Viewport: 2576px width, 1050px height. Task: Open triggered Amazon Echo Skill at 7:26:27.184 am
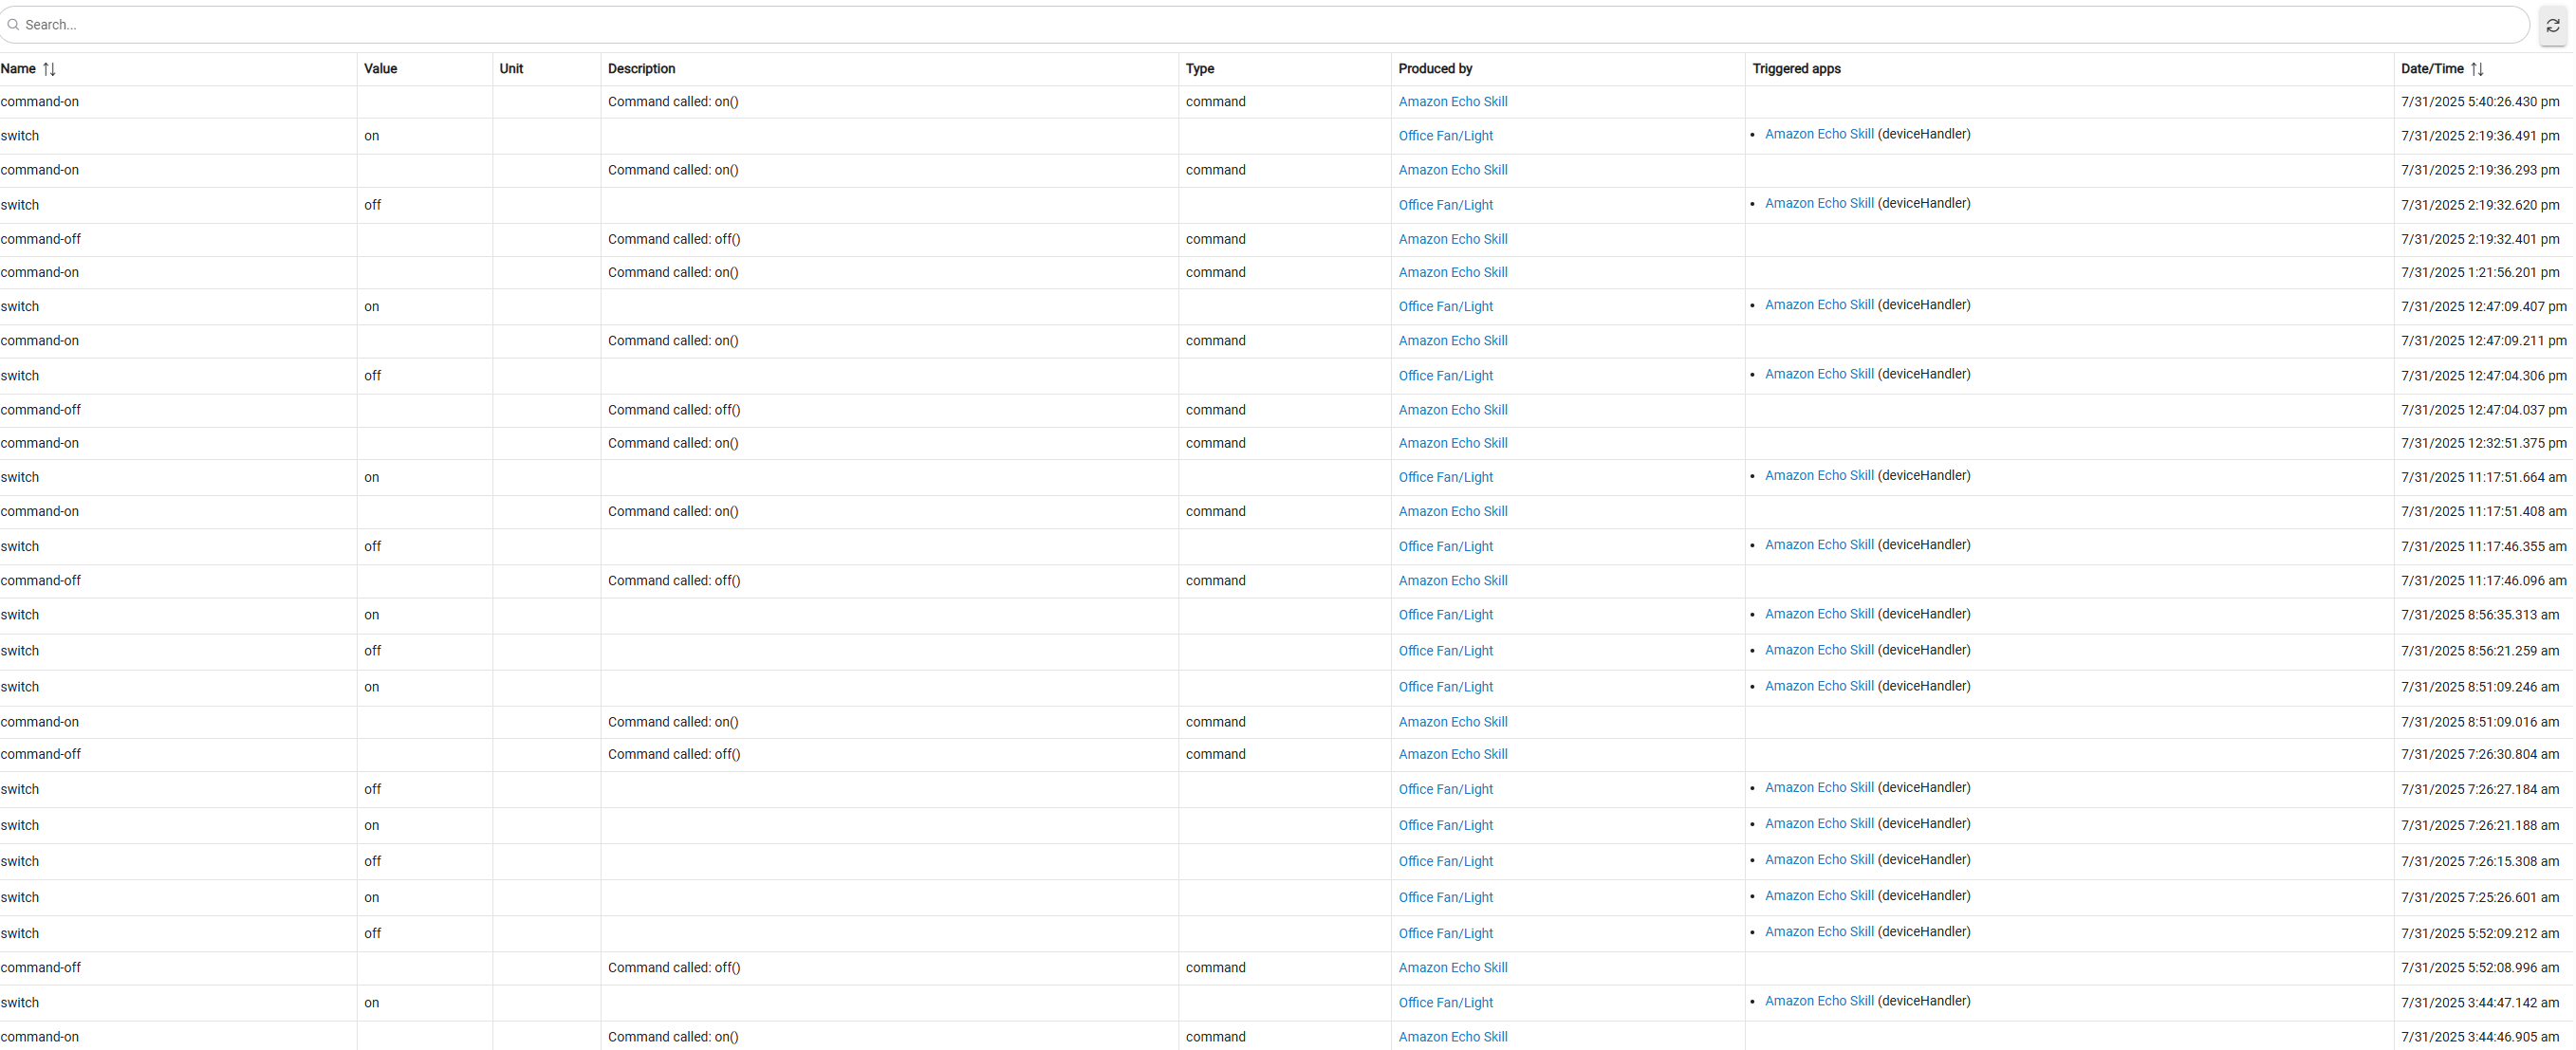click(1819, 788)
